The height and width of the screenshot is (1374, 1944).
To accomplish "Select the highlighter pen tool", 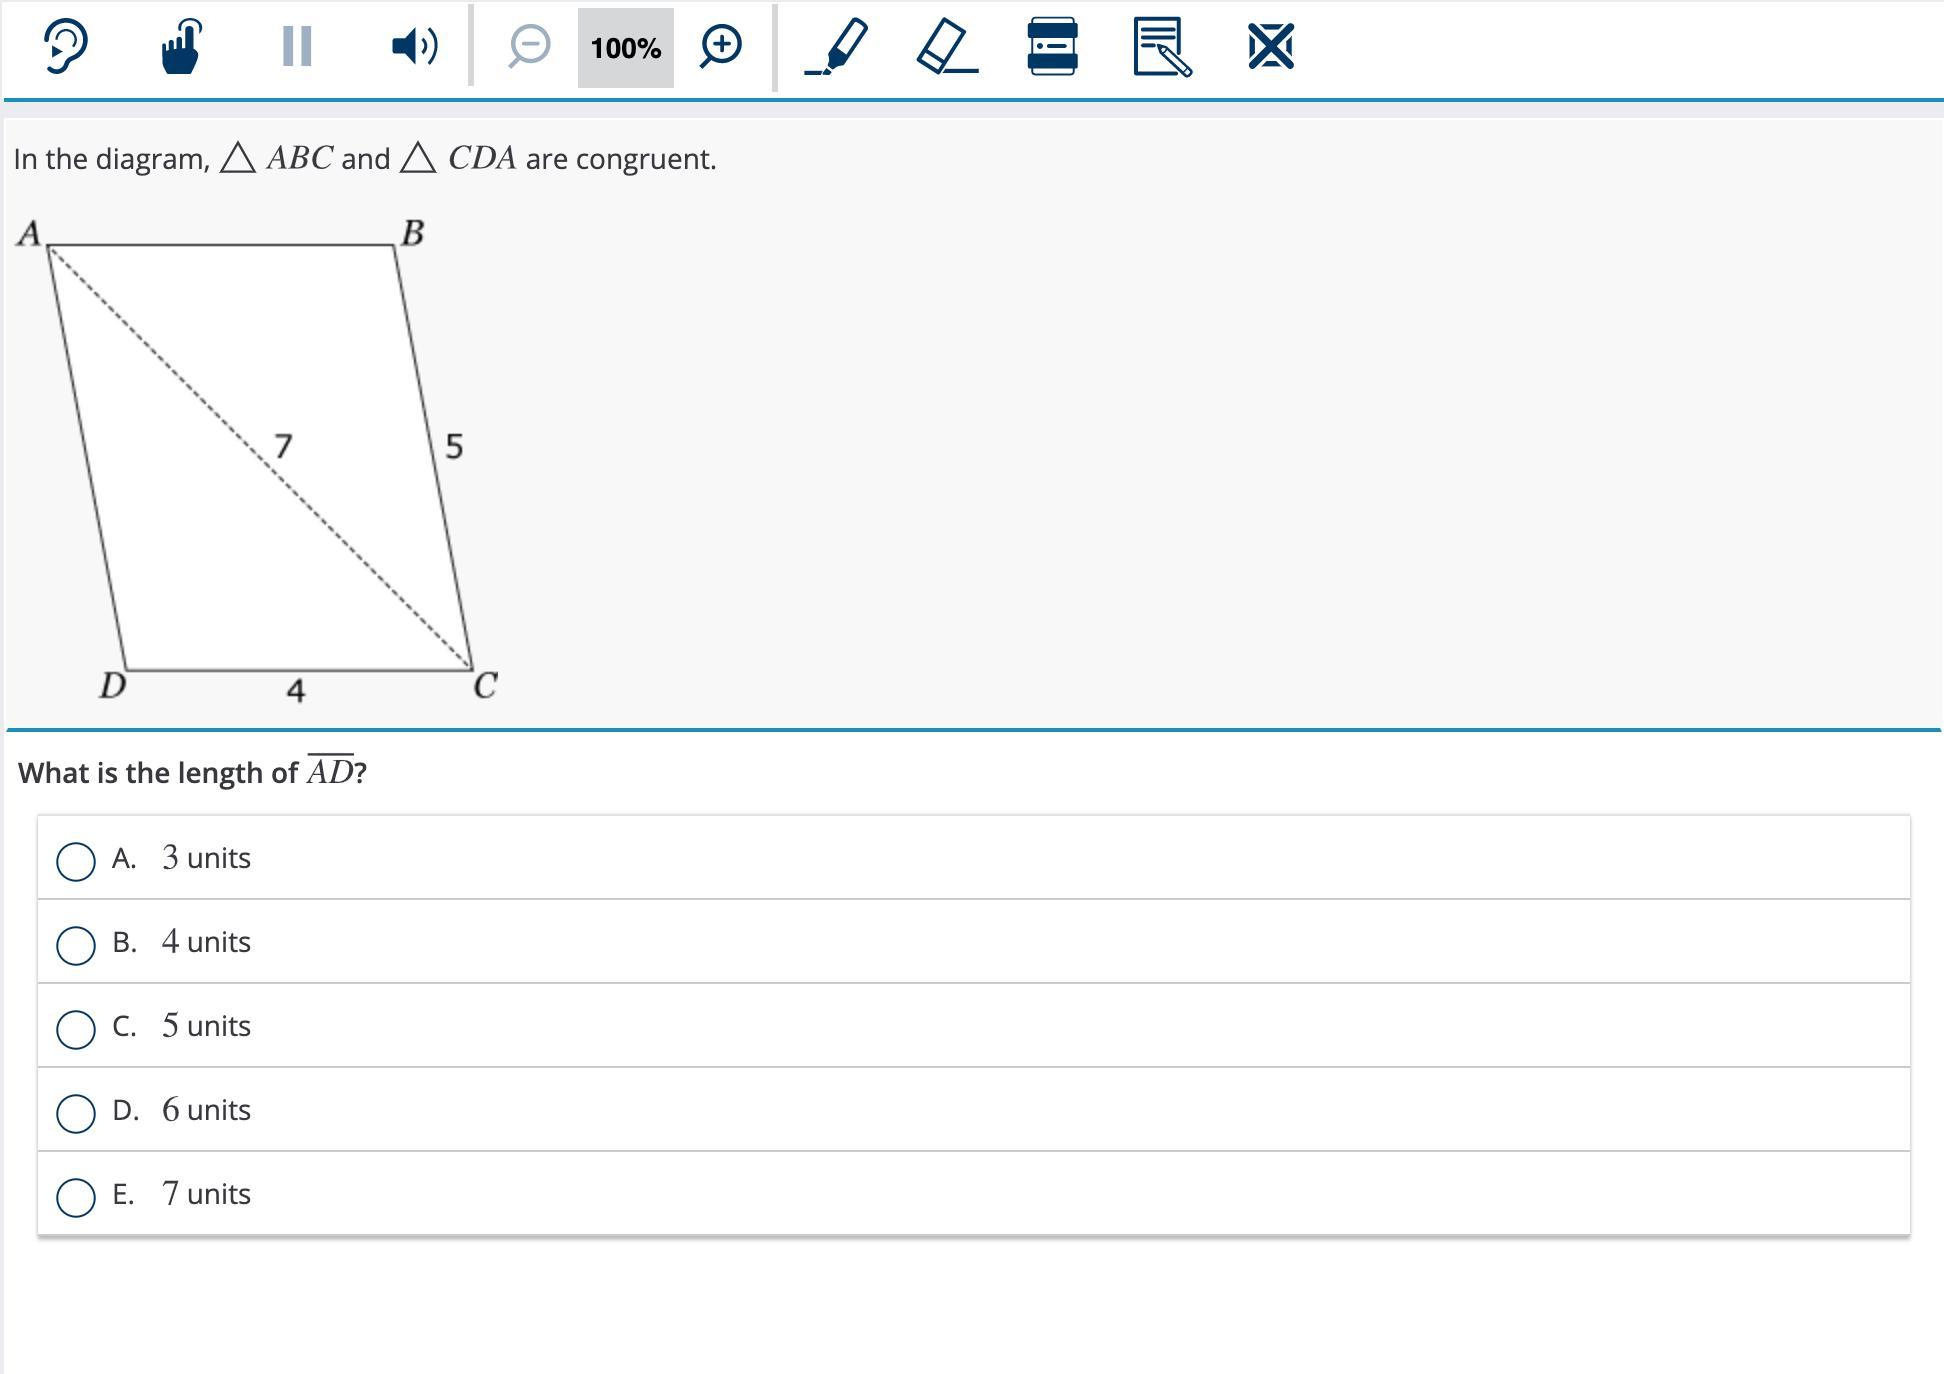I will point(837,46).
